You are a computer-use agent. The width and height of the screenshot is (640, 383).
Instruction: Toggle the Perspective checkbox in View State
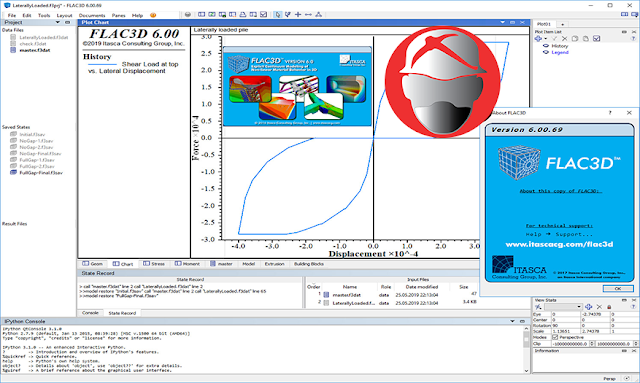(x=555, y=338)
